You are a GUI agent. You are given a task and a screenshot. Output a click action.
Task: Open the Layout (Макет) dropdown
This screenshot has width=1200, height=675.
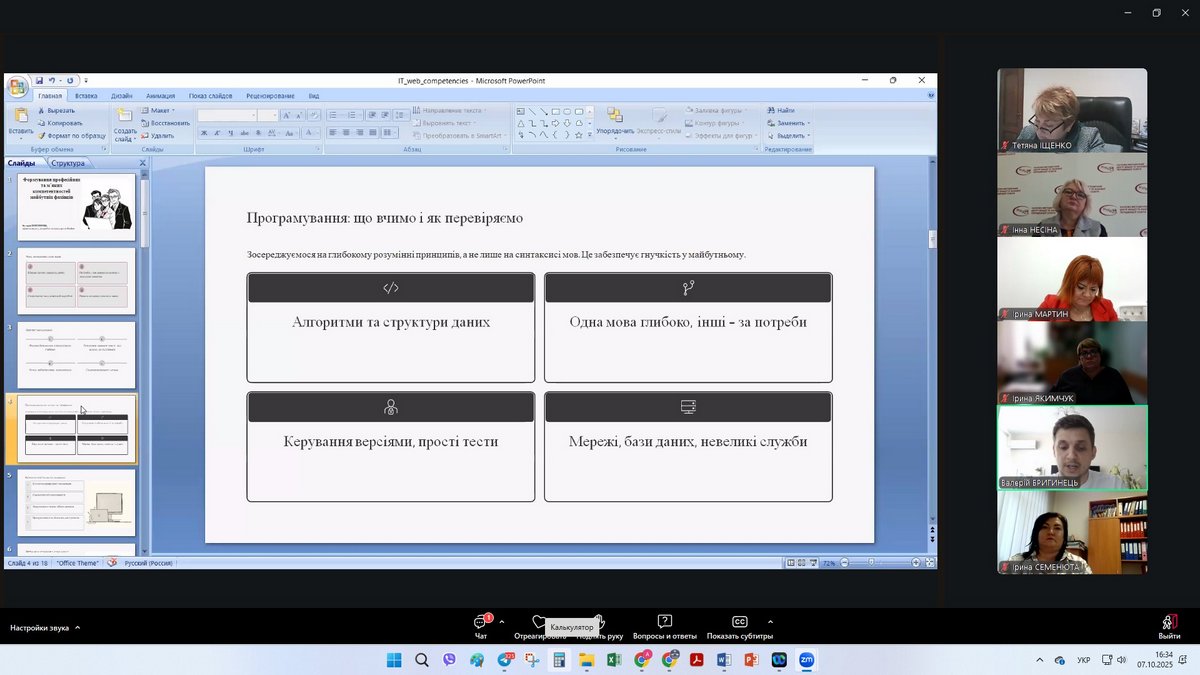click(x=159, y=110)
